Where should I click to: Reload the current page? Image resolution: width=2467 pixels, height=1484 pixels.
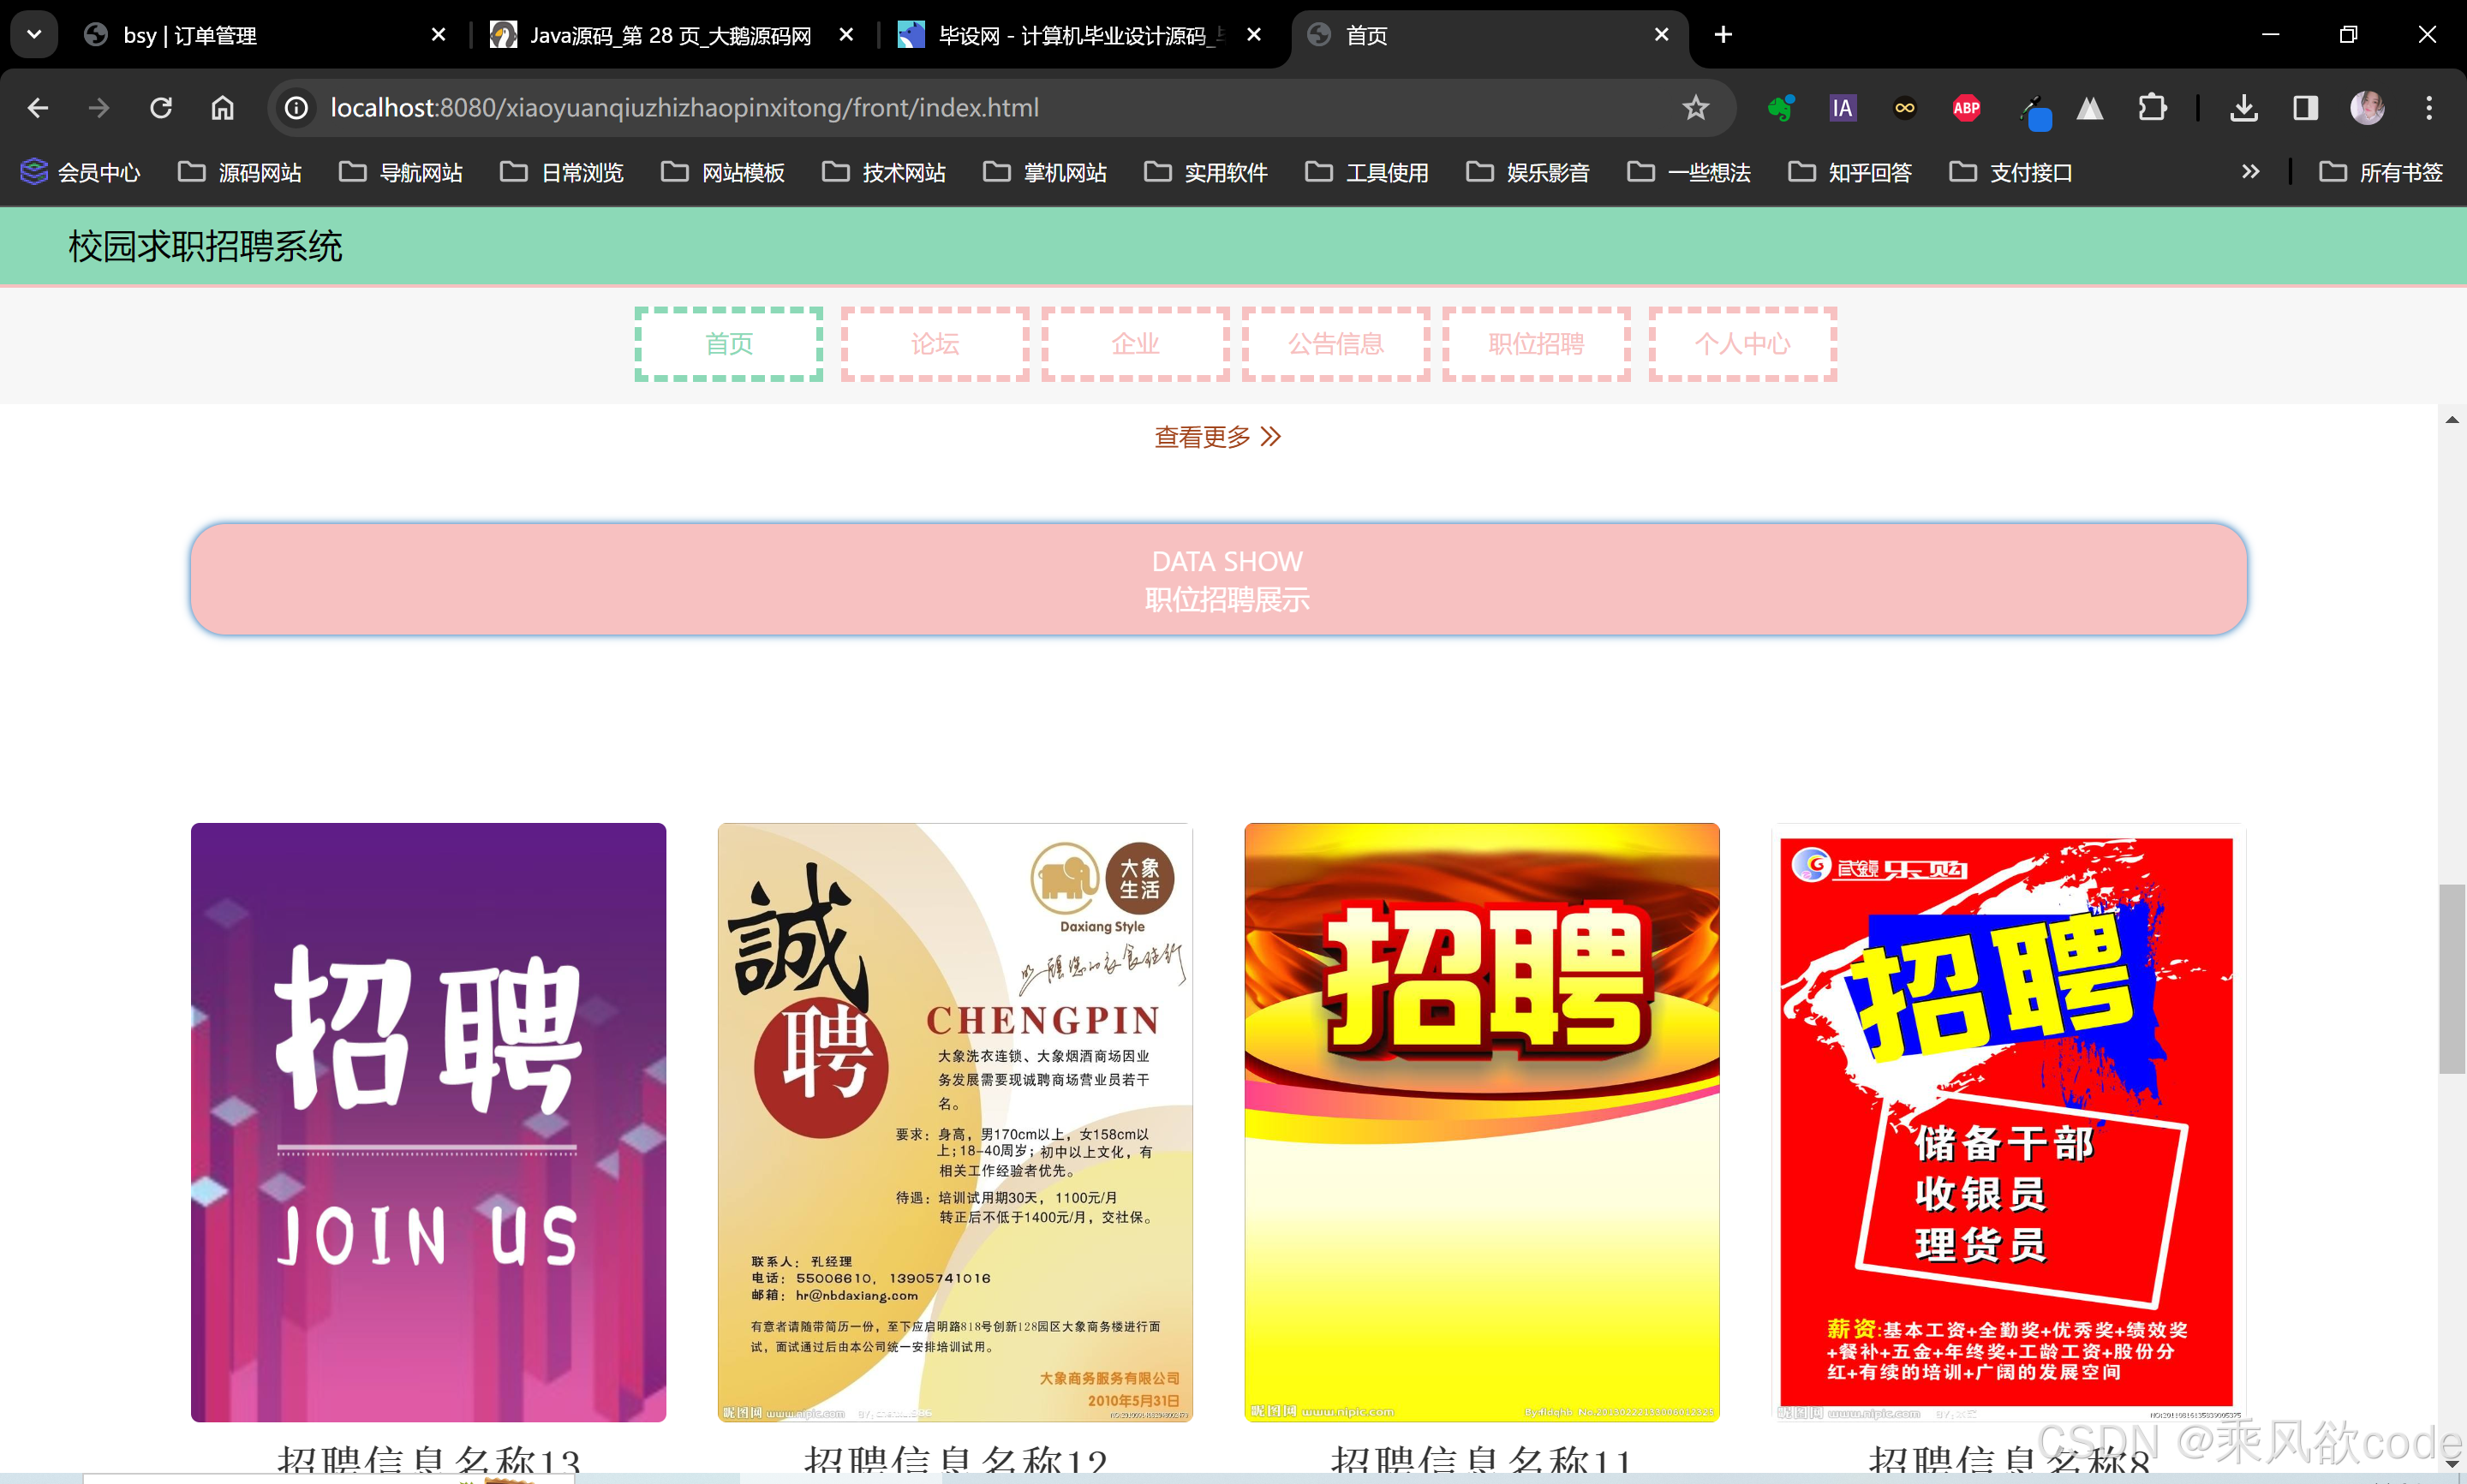pos(160,108)
